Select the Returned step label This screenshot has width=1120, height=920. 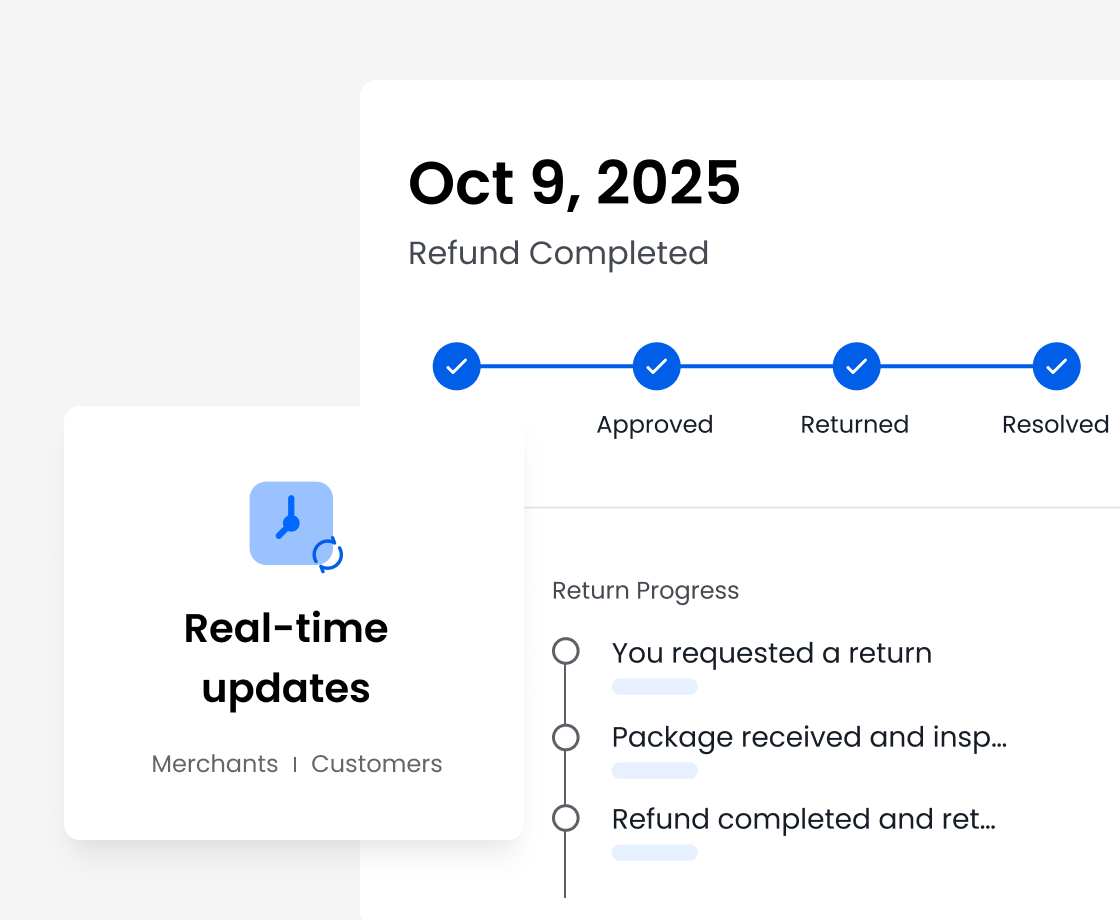click(x=855, y=425)
